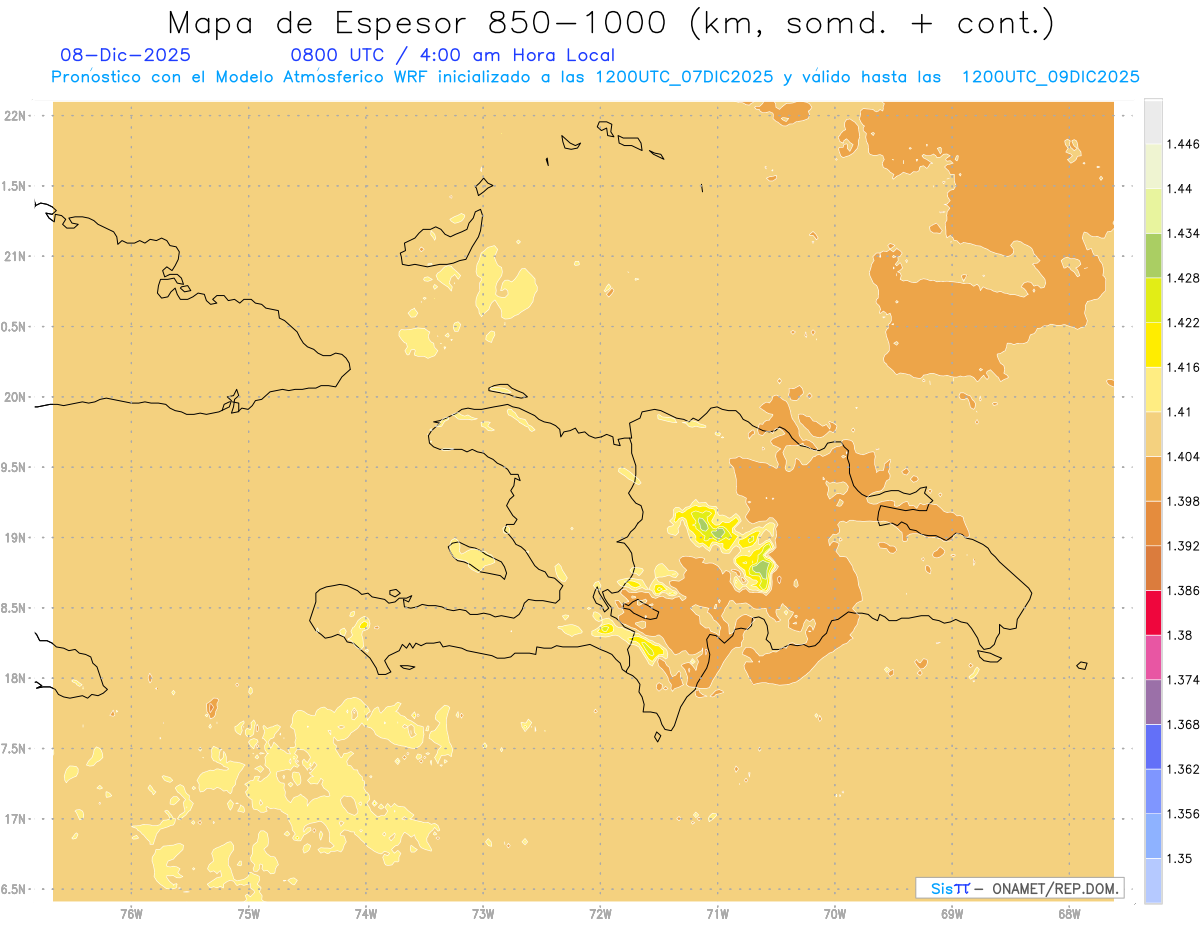Screen dimensions: 1200x927
Task: Click the legend value '1.41'
Action: tap(1180, 411)
